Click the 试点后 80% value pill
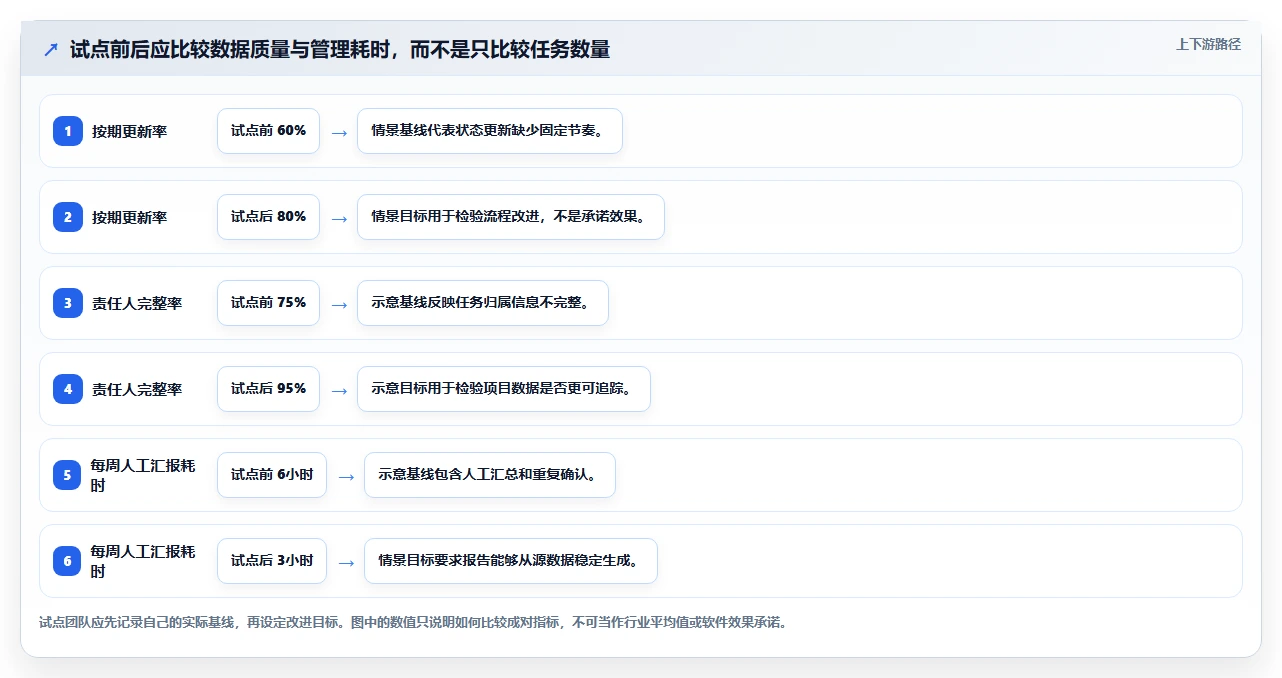Image resolution: width=1282 pixels, height=678 pixels. point(268,217)
